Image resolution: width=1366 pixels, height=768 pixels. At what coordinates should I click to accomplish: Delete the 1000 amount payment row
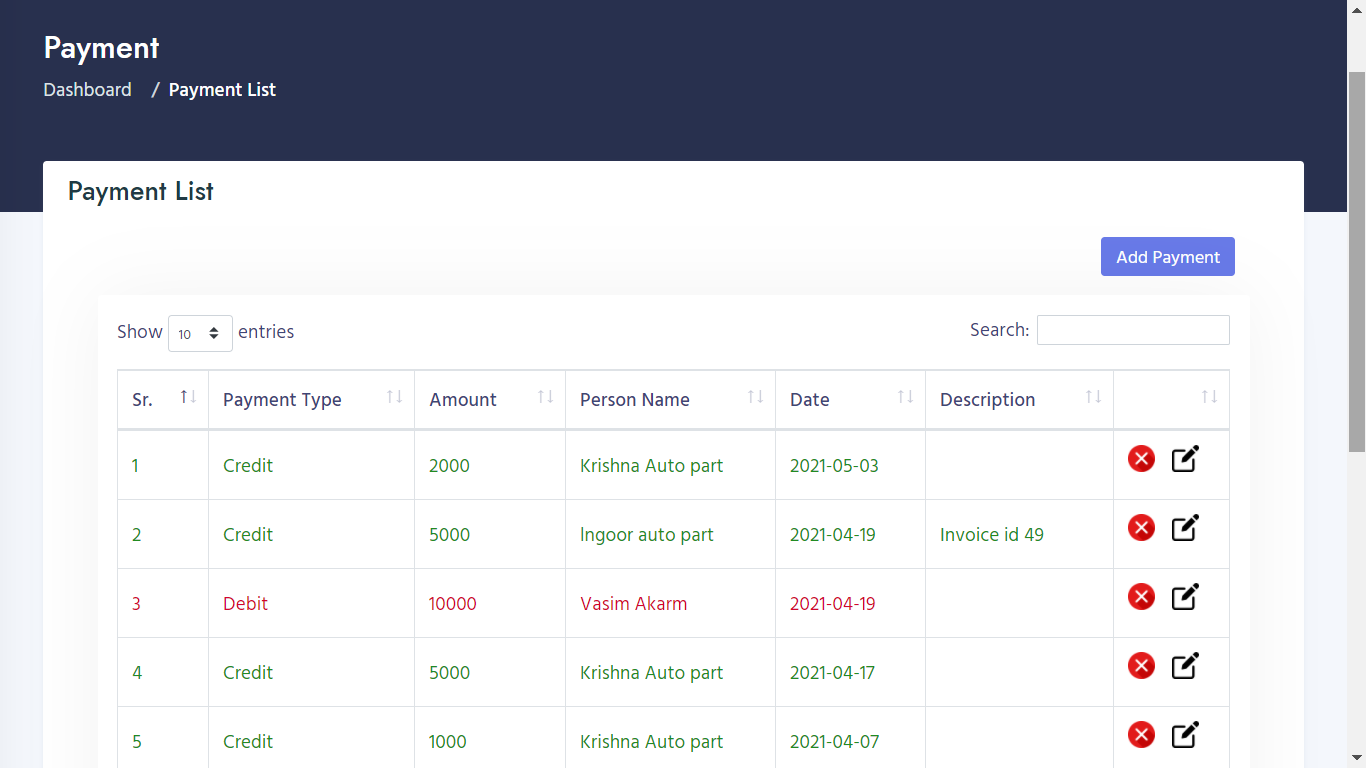pyautogui.click(x=1141, y=734)
